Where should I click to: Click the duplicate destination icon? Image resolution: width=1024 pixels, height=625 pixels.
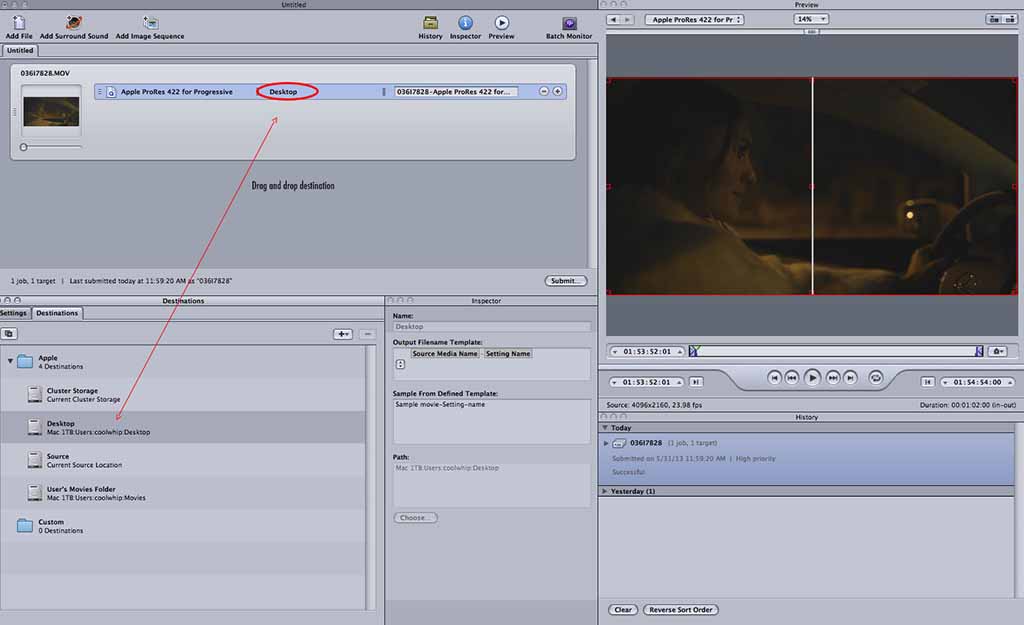(9, 333)
